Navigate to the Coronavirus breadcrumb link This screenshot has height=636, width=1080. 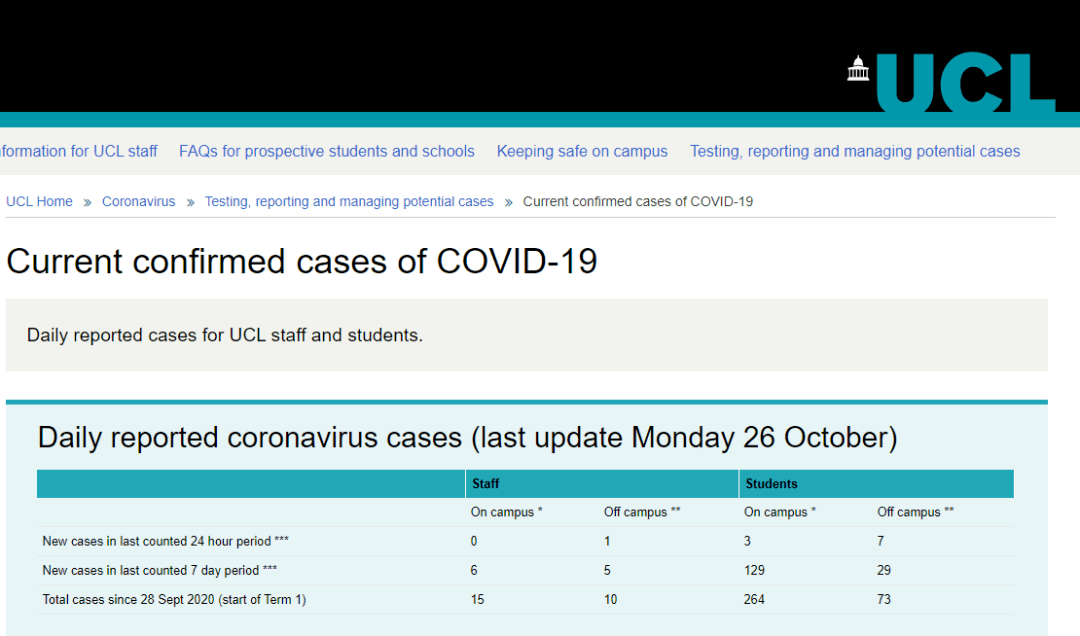(x=138, y=202)
